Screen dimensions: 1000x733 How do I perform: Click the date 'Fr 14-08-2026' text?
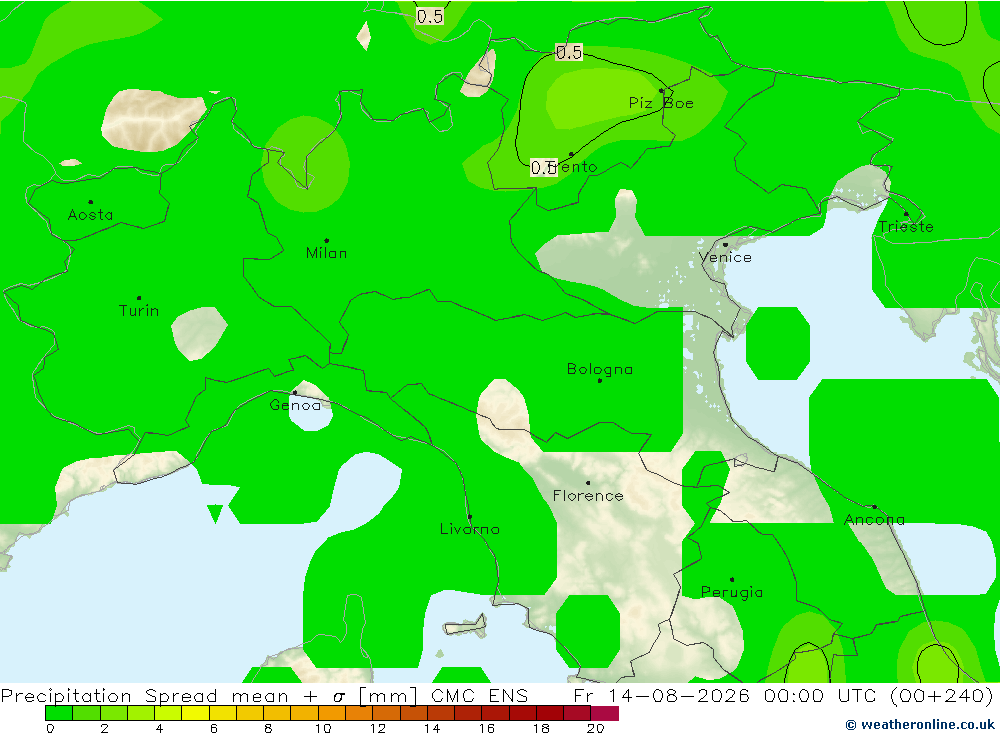click(x=661, y=695)
